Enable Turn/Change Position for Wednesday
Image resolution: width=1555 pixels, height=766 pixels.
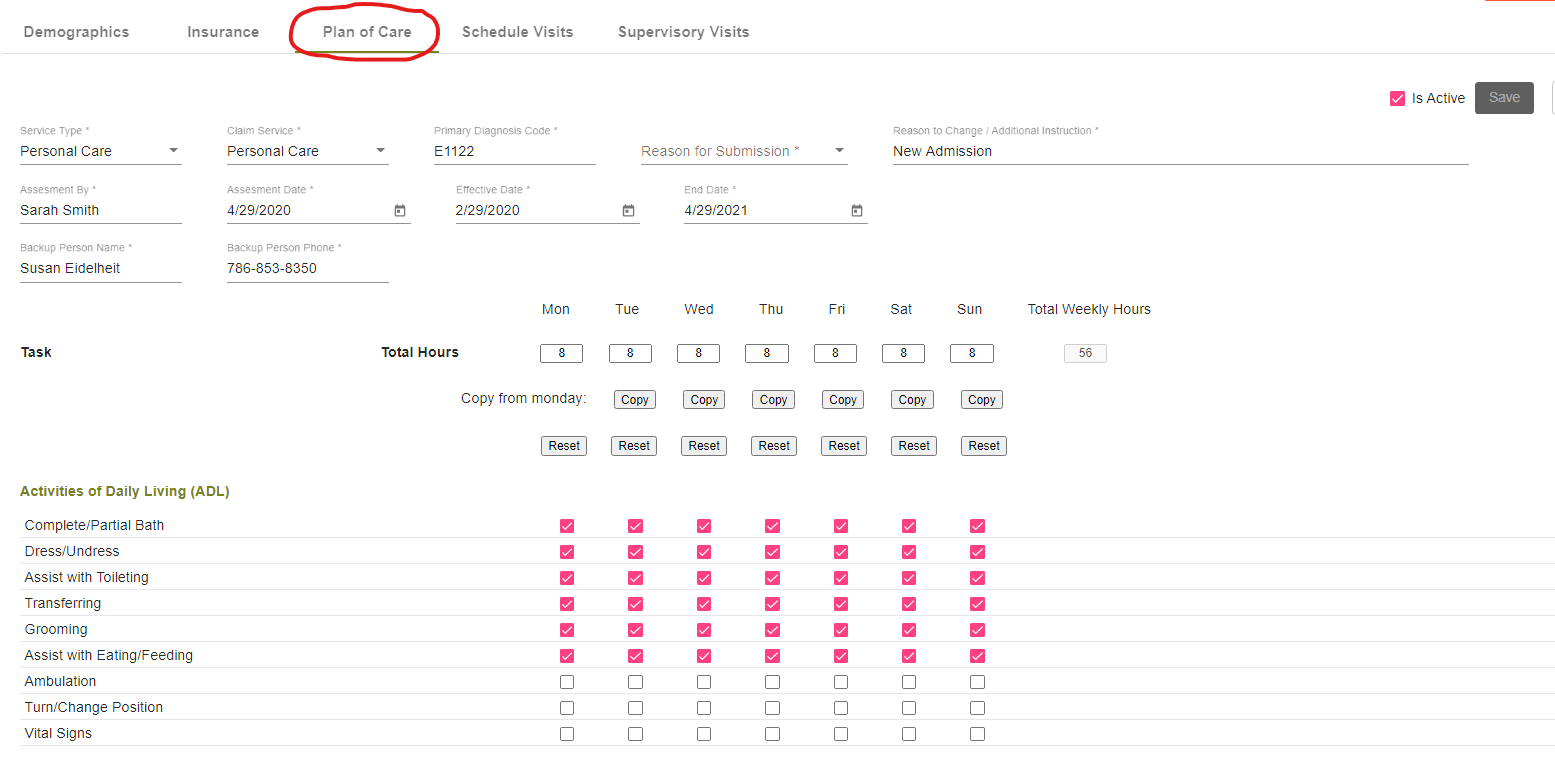[704, 707]
